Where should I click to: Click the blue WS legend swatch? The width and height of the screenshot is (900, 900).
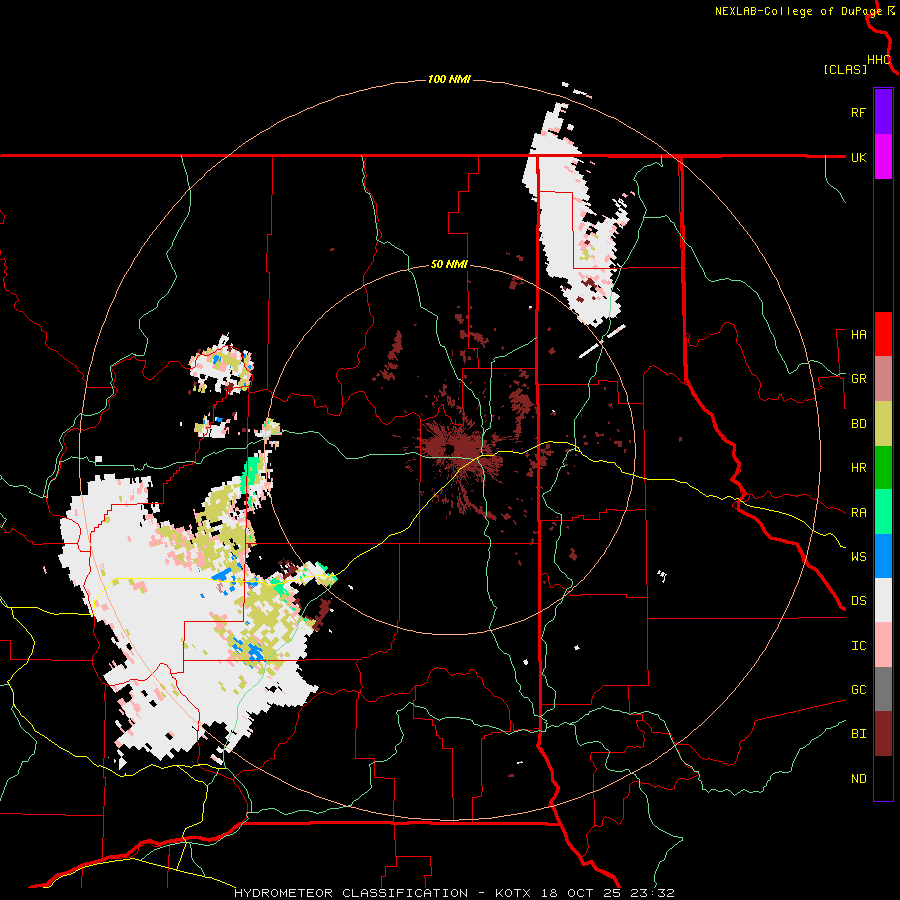(883, 556)
